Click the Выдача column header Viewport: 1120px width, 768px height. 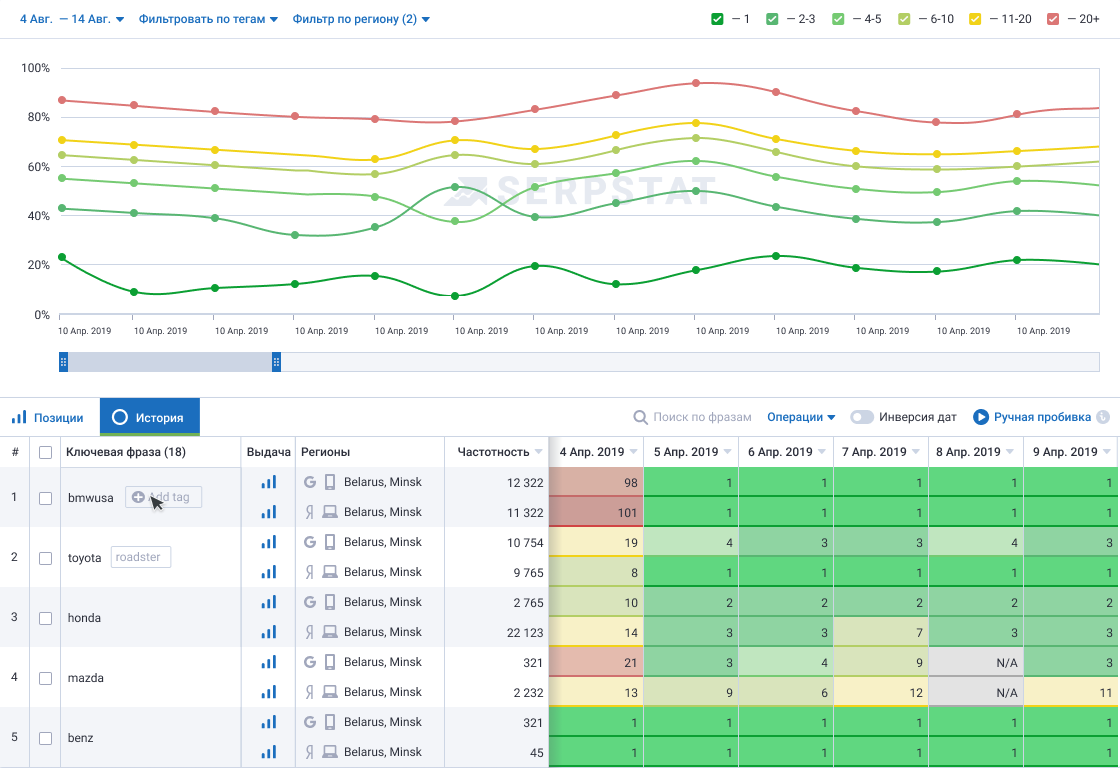click(x=269, y=452)
